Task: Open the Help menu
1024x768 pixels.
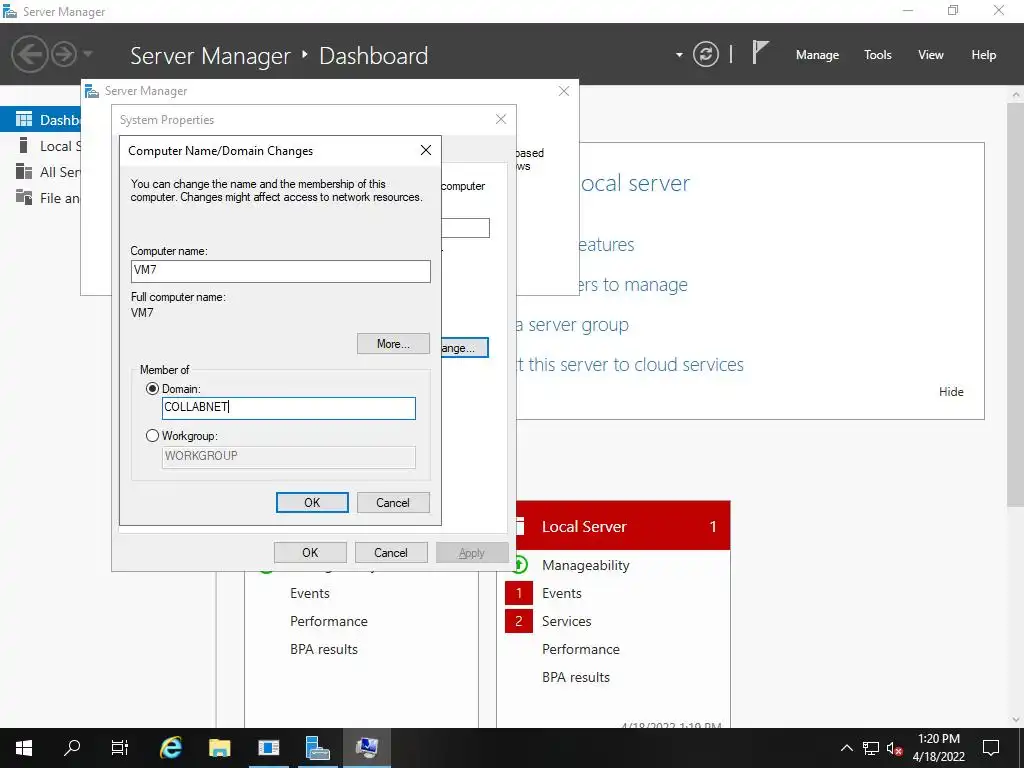Action: pyautogui.click(x=984, y=55)
